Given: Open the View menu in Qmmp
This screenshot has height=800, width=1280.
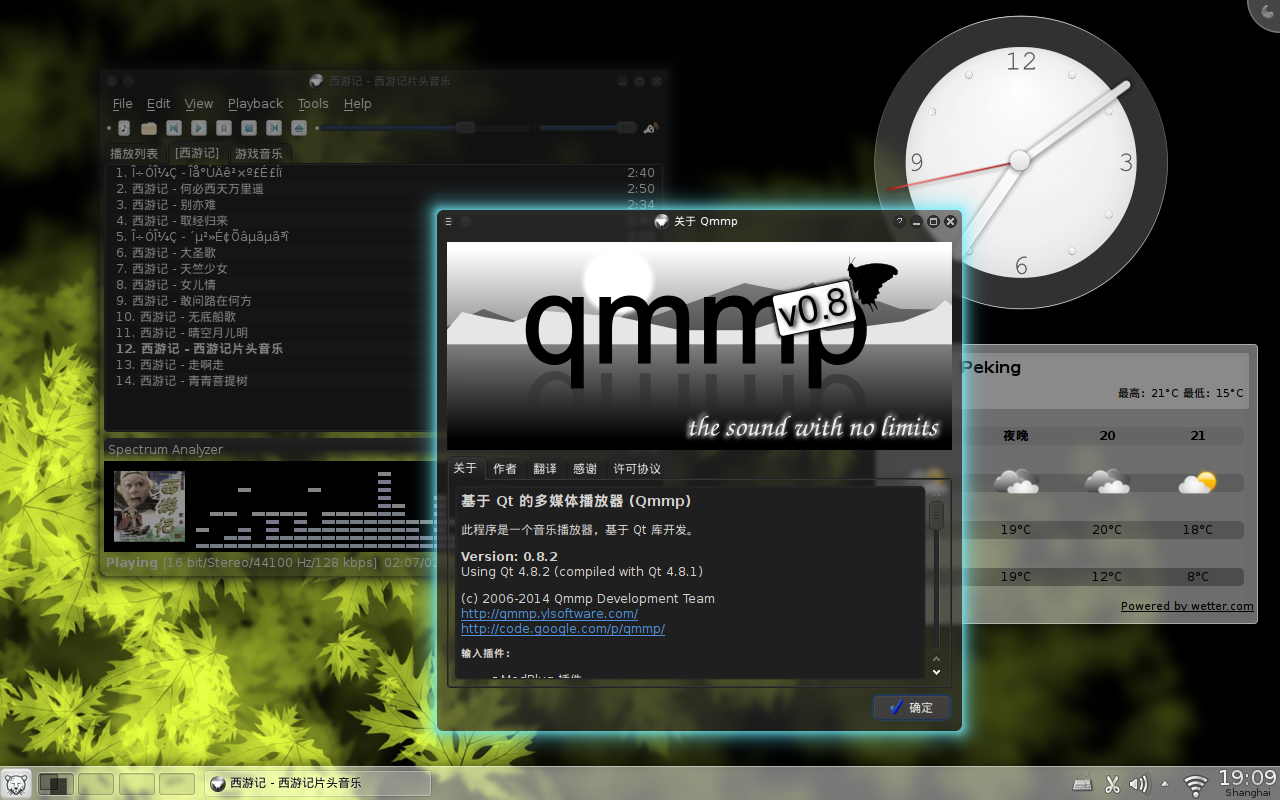Looking at the screenshot, I should (x=199, y=104).
